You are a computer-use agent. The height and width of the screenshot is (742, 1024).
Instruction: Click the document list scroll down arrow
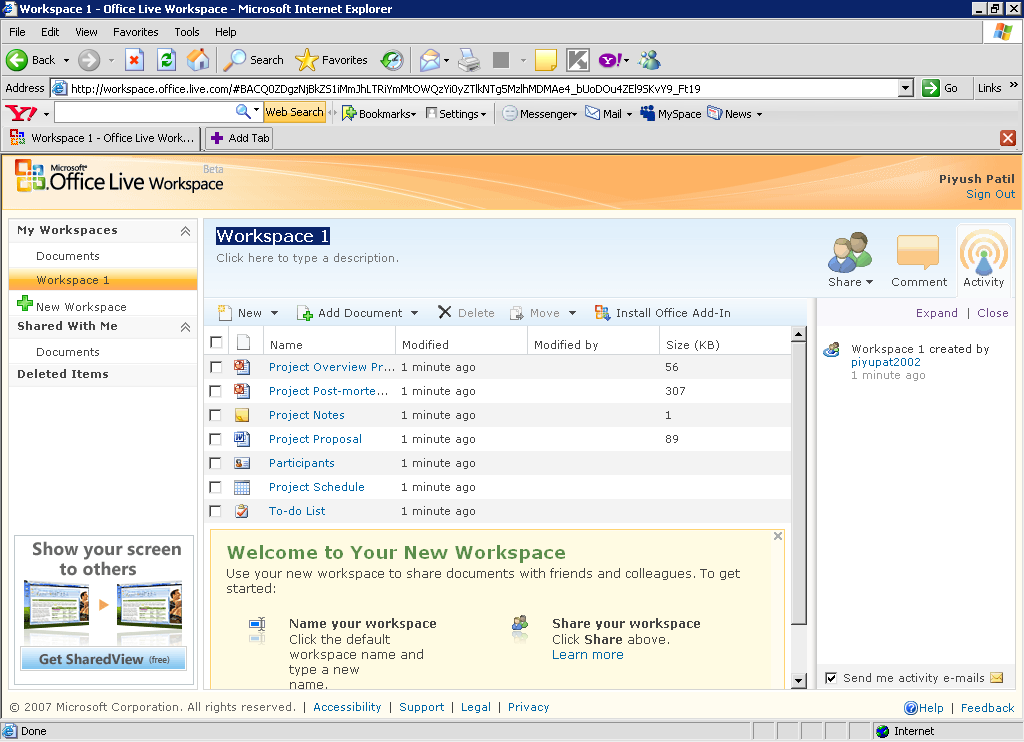[x=799, y=681]
